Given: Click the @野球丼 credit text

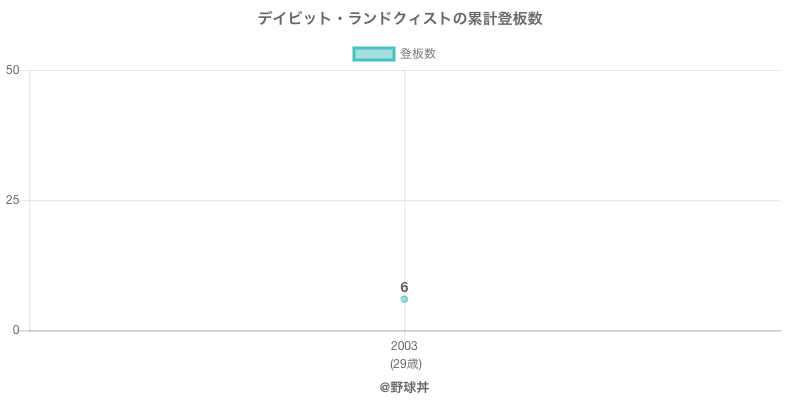Looking at the screenshot, I should coord(404,387).
